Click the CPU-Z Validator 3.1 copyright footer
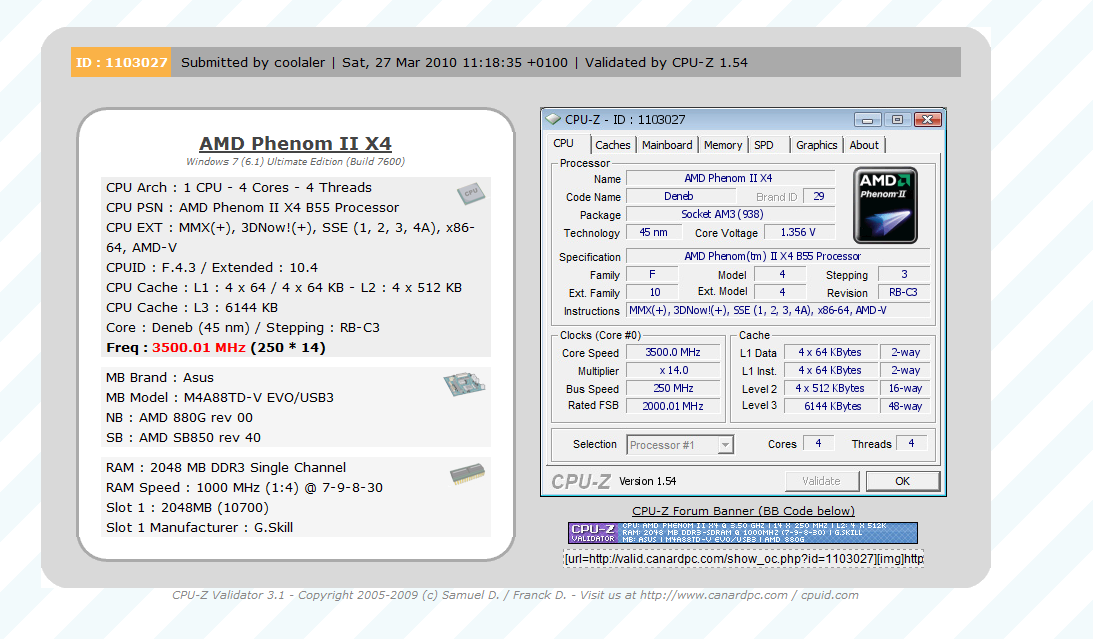The image size is (1093, 639). 515,595
